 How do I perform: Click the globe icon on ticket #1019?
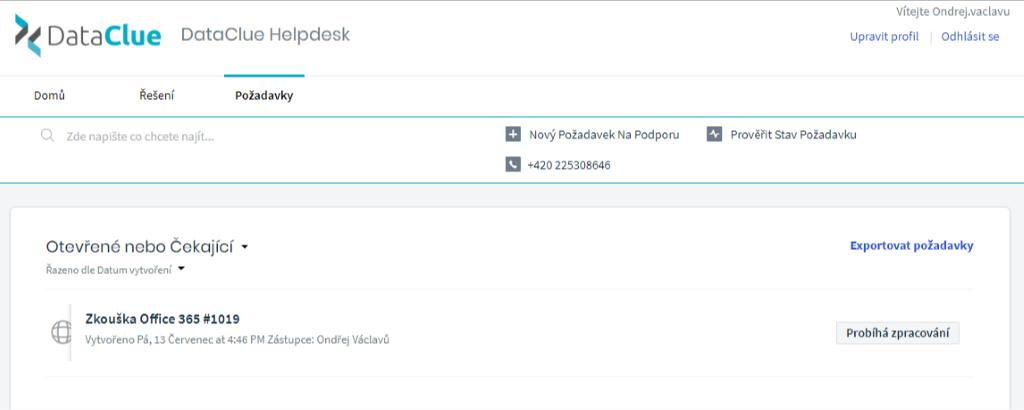point(61,332)
